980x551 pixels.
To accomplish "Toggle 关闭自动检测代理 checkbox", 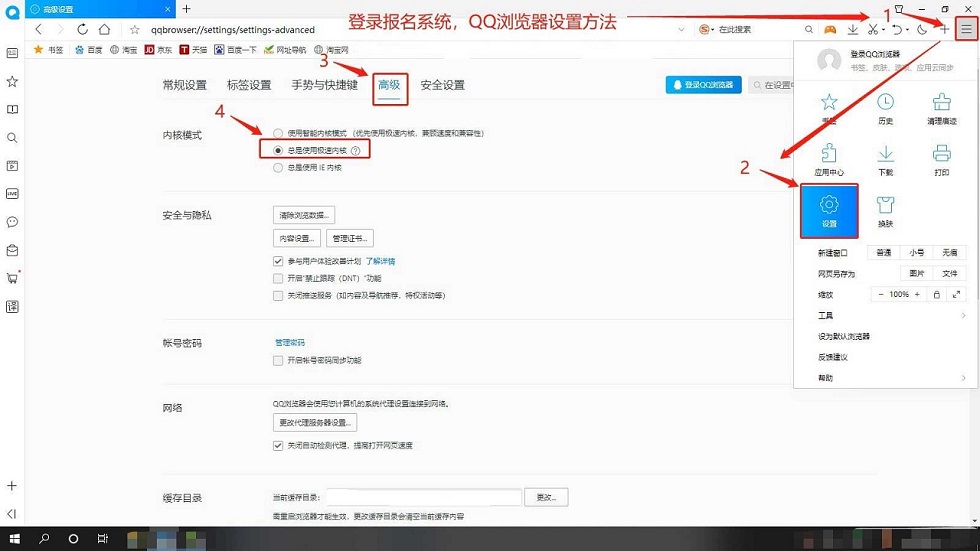I will pos(278,445).
